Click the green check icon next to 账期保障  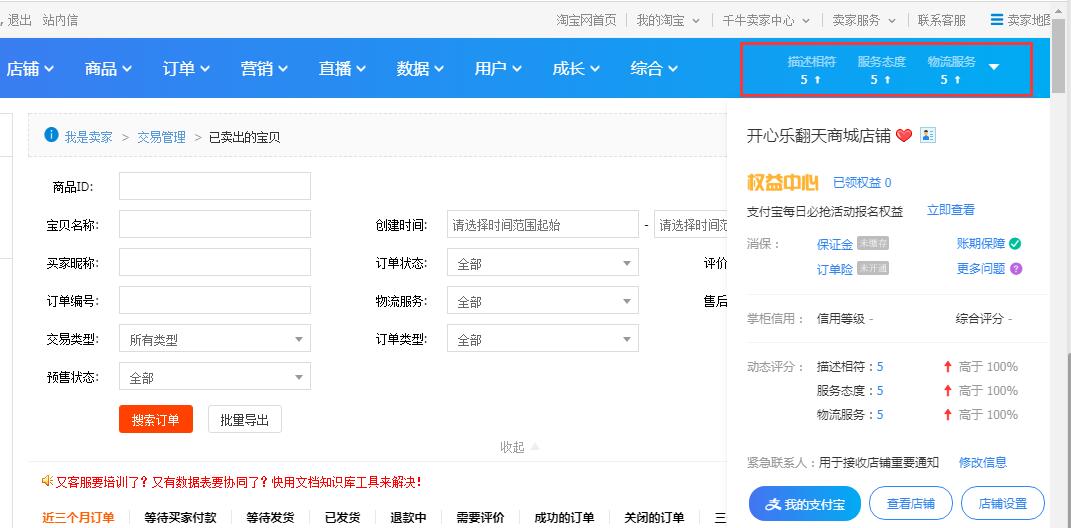1015,243
